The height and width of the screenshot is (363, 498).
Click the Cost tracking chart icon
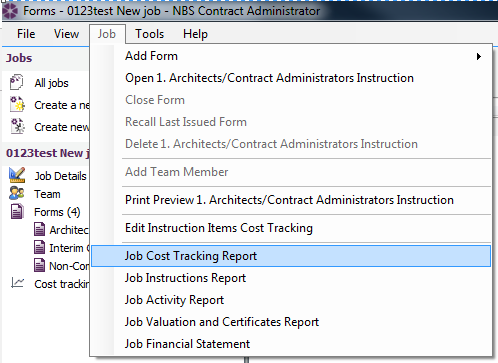click(x=17, y=283)
